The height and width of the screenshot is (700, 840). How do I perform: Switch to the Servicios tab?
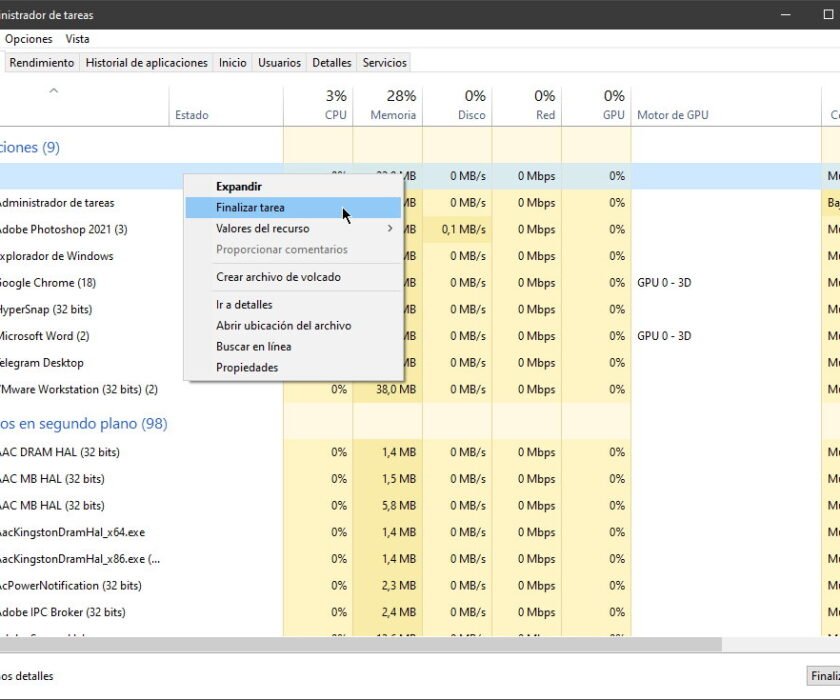click(x=384, y=61)
